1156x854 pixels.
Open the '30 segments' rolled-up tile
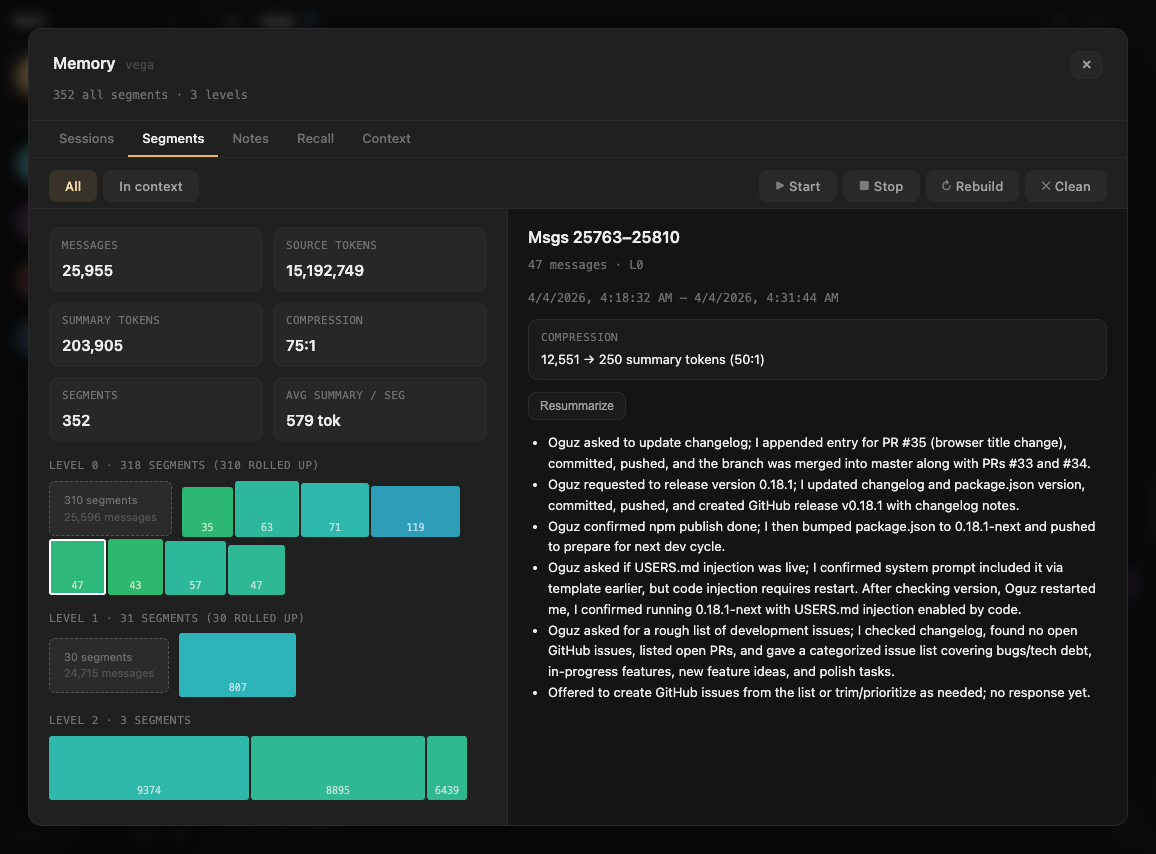108,665
